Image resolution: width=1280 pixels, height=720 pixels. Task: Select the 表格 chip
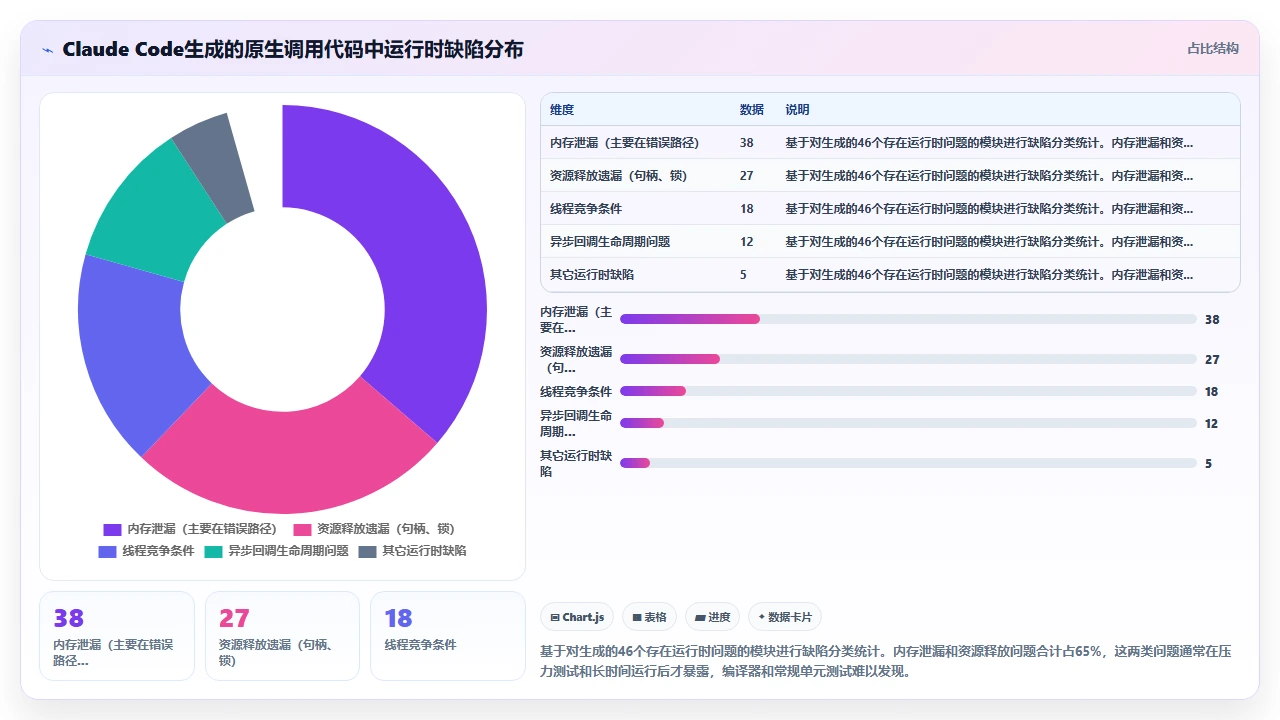(649, 617)
